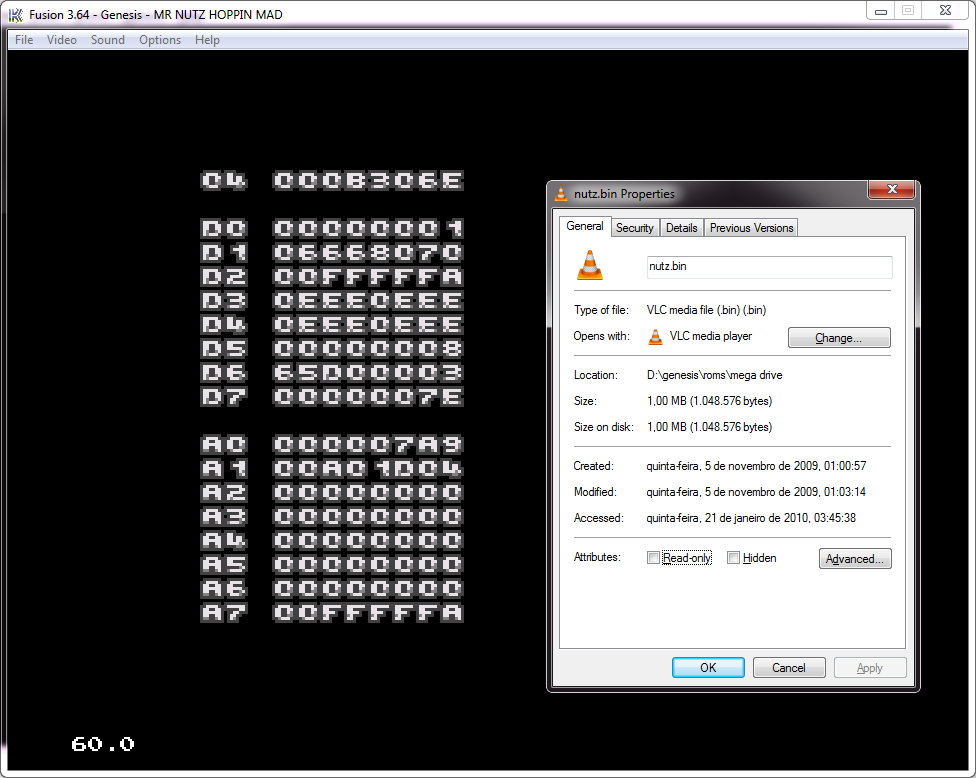Open the Help menu in Fusion

coord(207,40)
